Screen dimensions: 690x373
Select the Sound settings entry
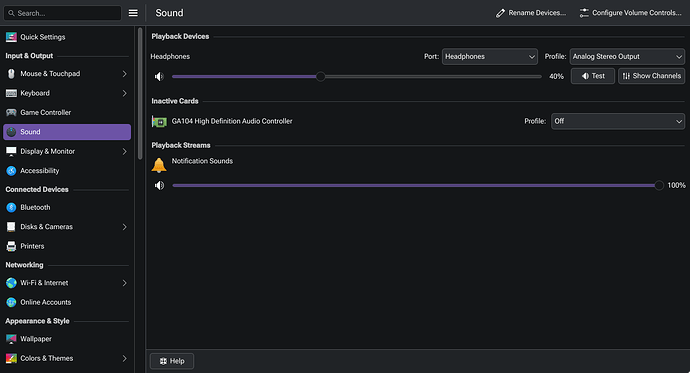67,132
